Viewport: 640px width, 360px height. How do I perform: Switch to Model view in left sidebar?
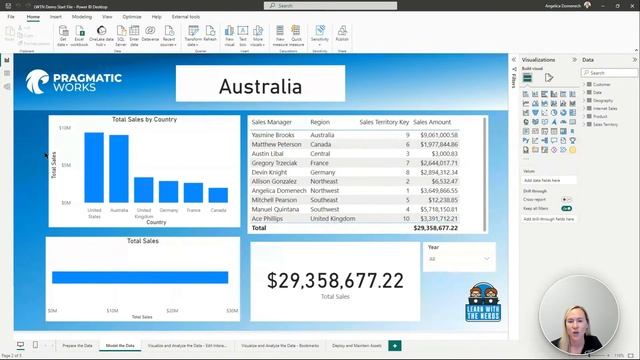pos(7,87)
